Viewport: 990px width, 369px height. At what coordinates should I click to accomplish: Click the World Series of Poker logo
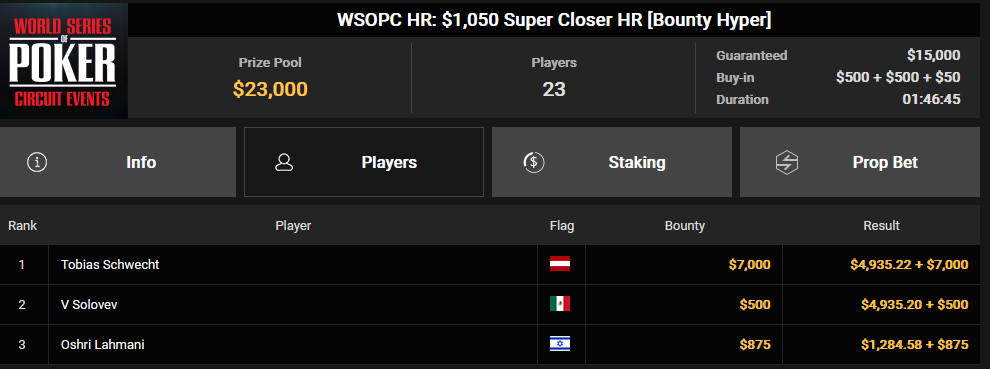pyautogui.click(x=64, y=61)
